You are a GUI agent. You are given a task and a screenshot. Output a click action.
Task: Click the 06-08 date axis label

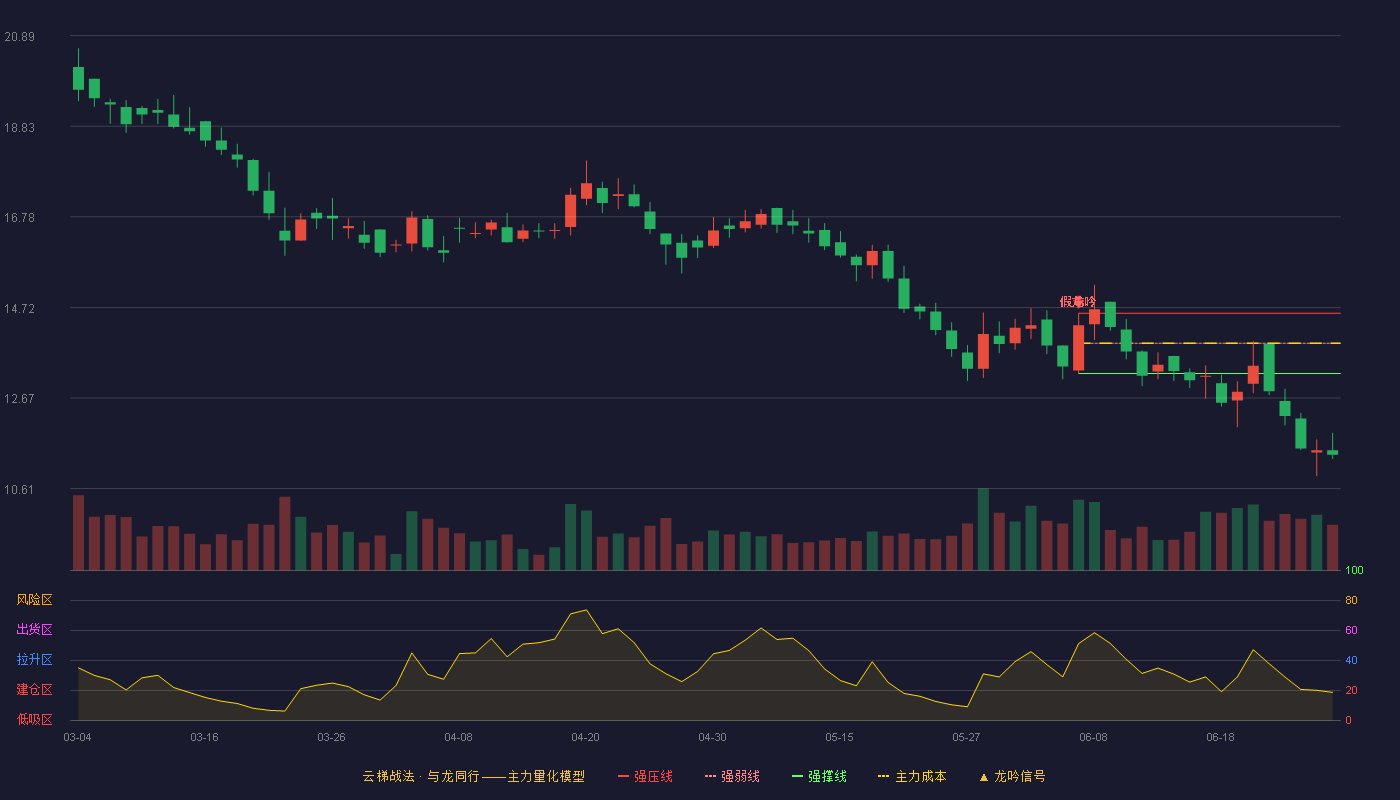coord(1093,737)
